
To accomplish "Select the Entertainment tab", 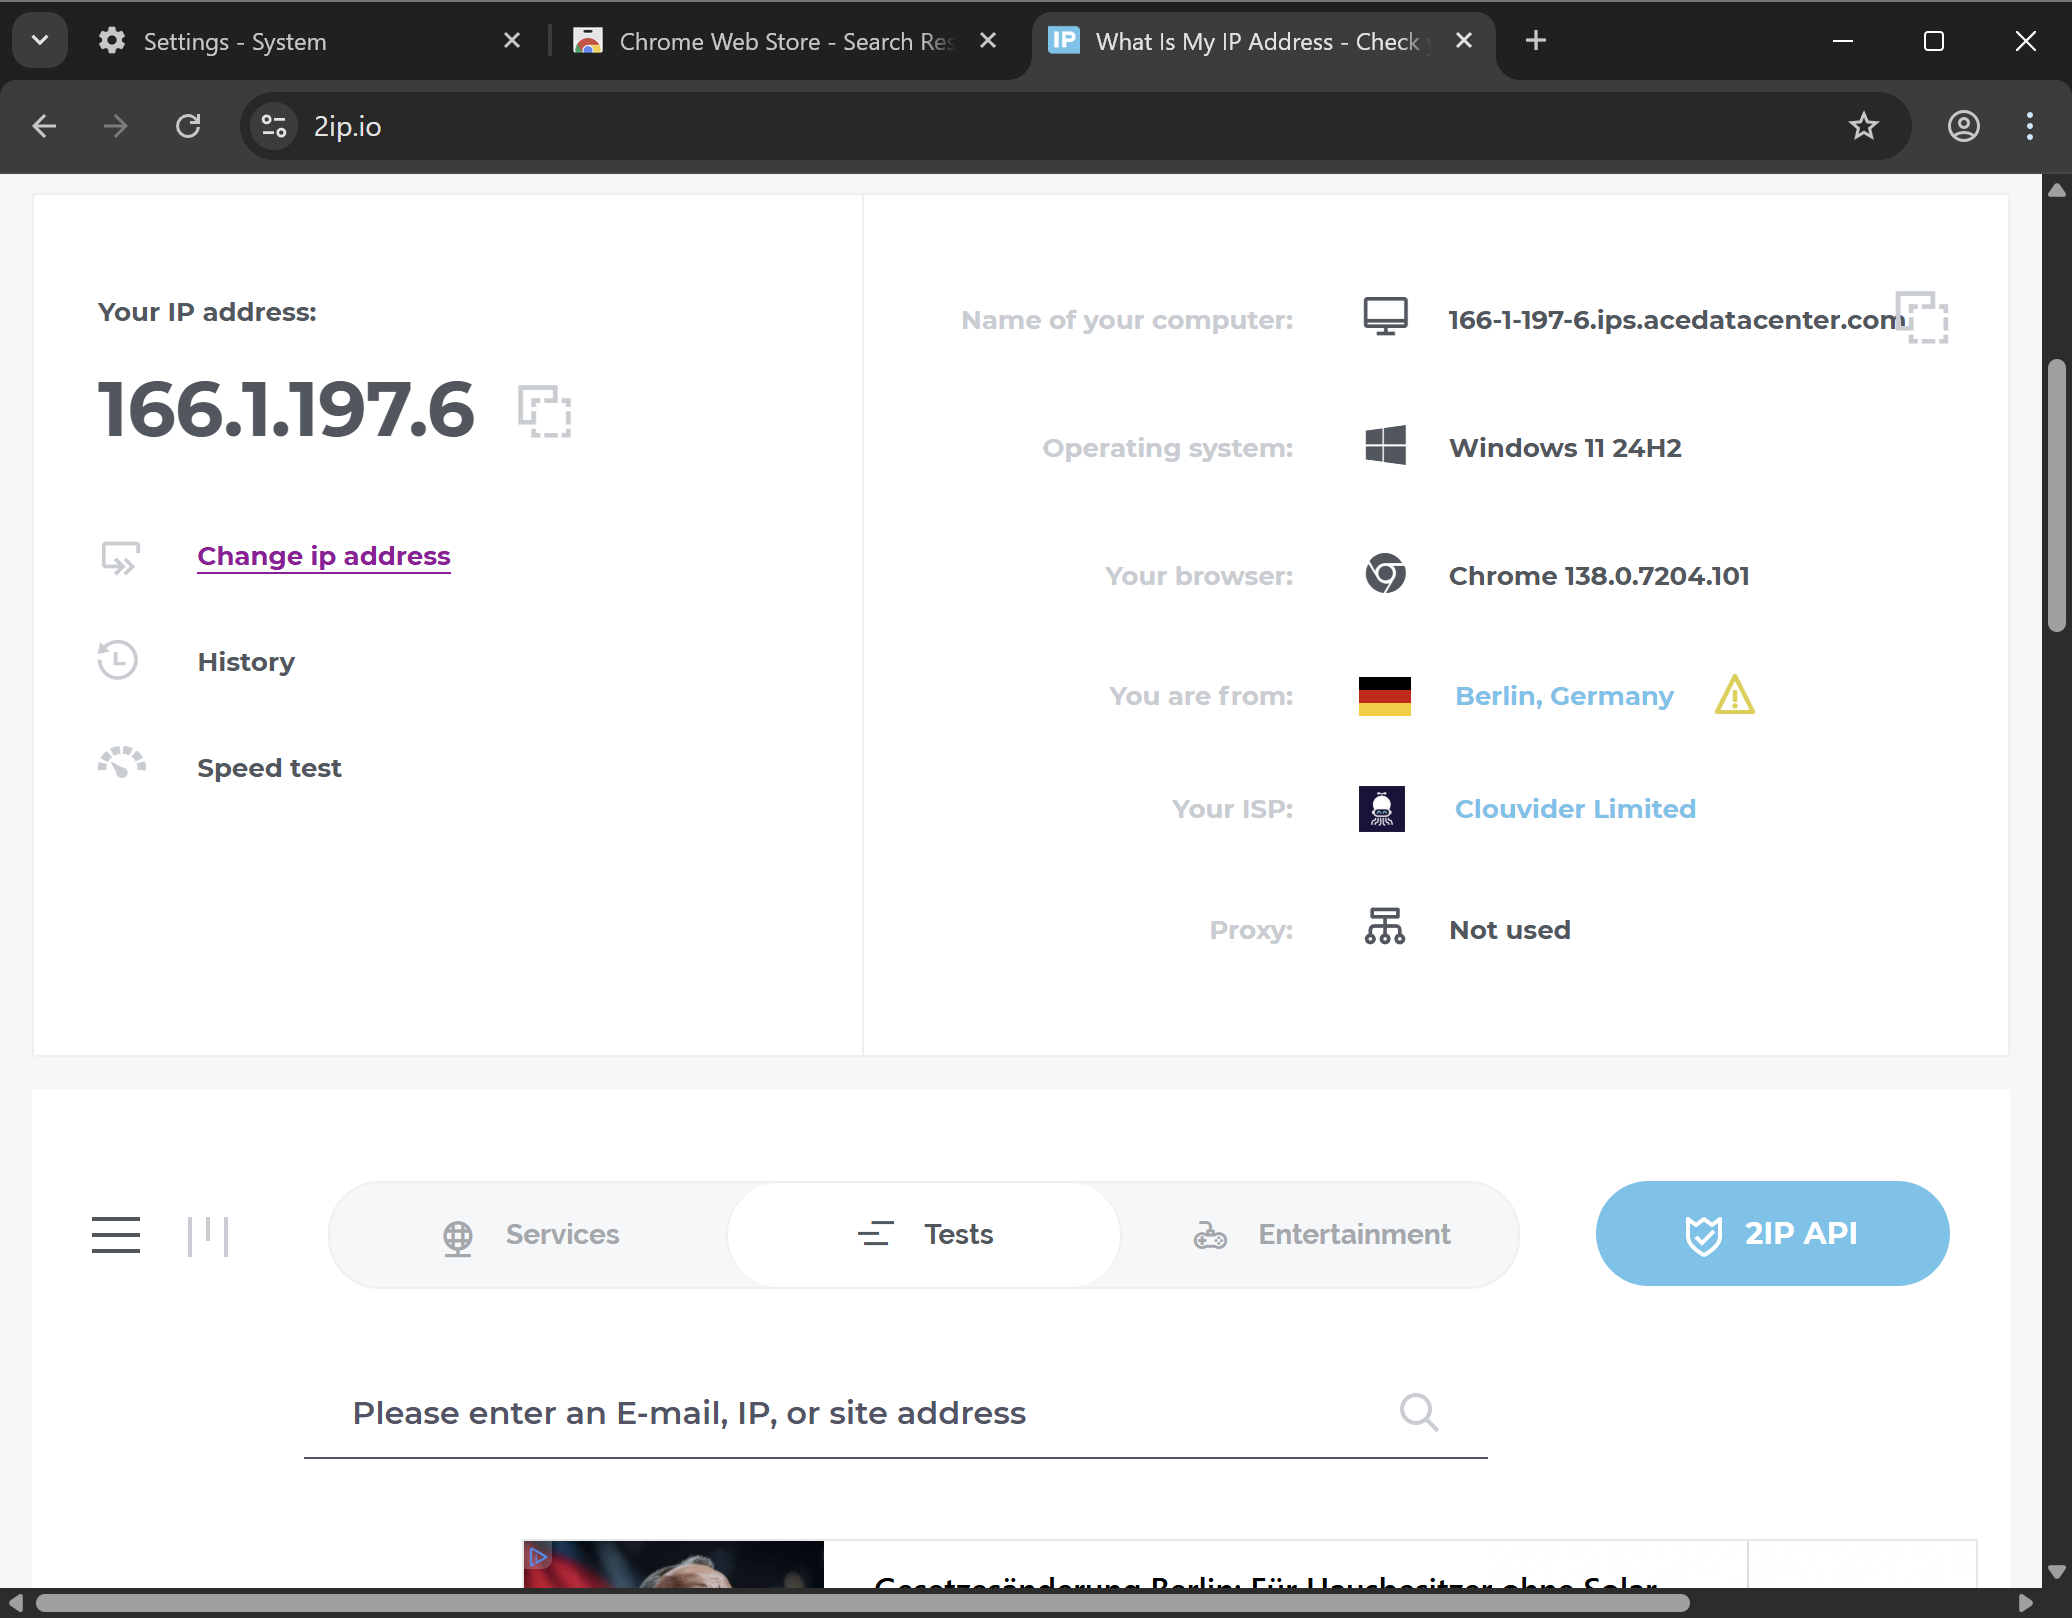I will pos(1321,1235).
